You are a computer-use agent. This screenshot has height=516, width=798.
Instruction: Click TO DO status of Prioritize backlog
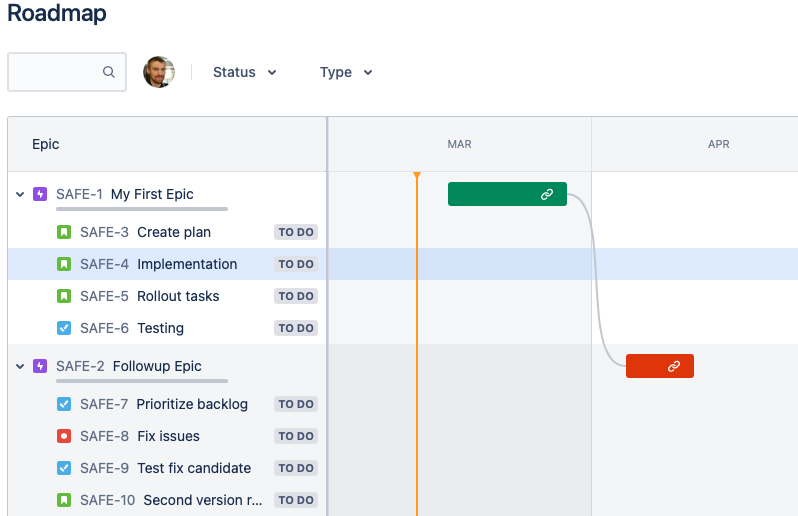296,404
